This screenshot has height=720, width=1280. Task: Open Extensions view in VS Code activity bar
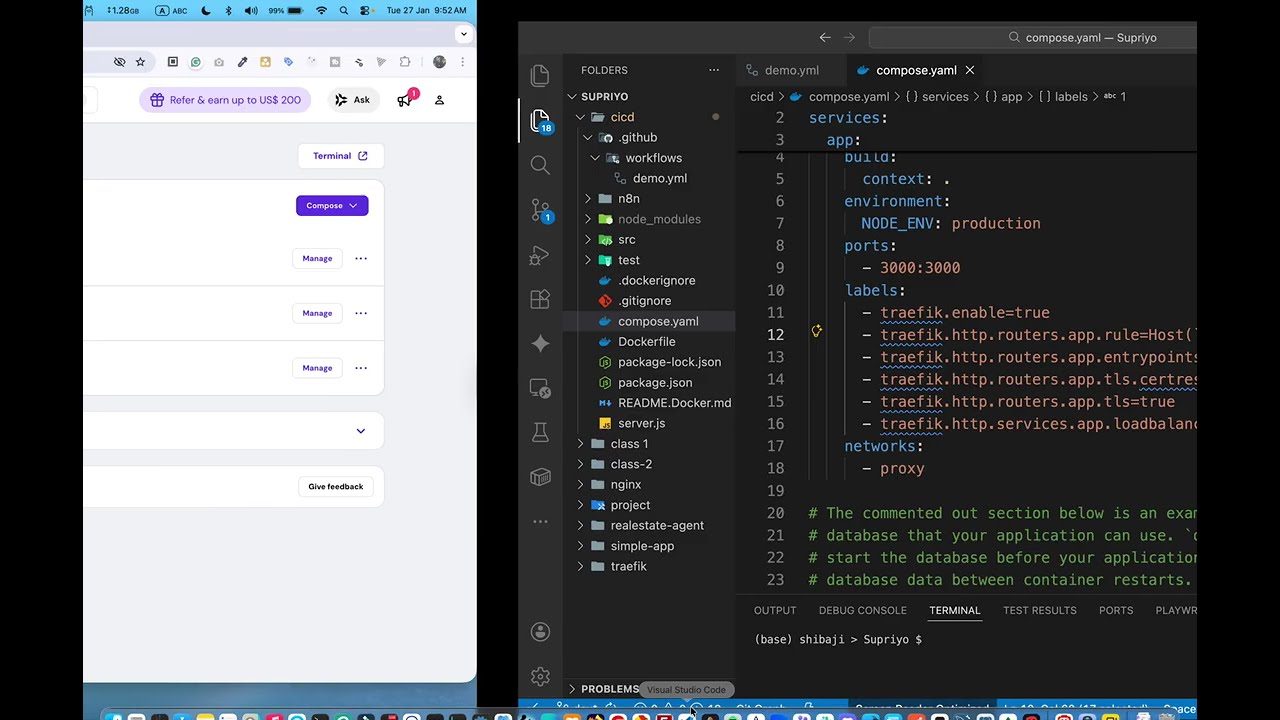tap(540, 299)
